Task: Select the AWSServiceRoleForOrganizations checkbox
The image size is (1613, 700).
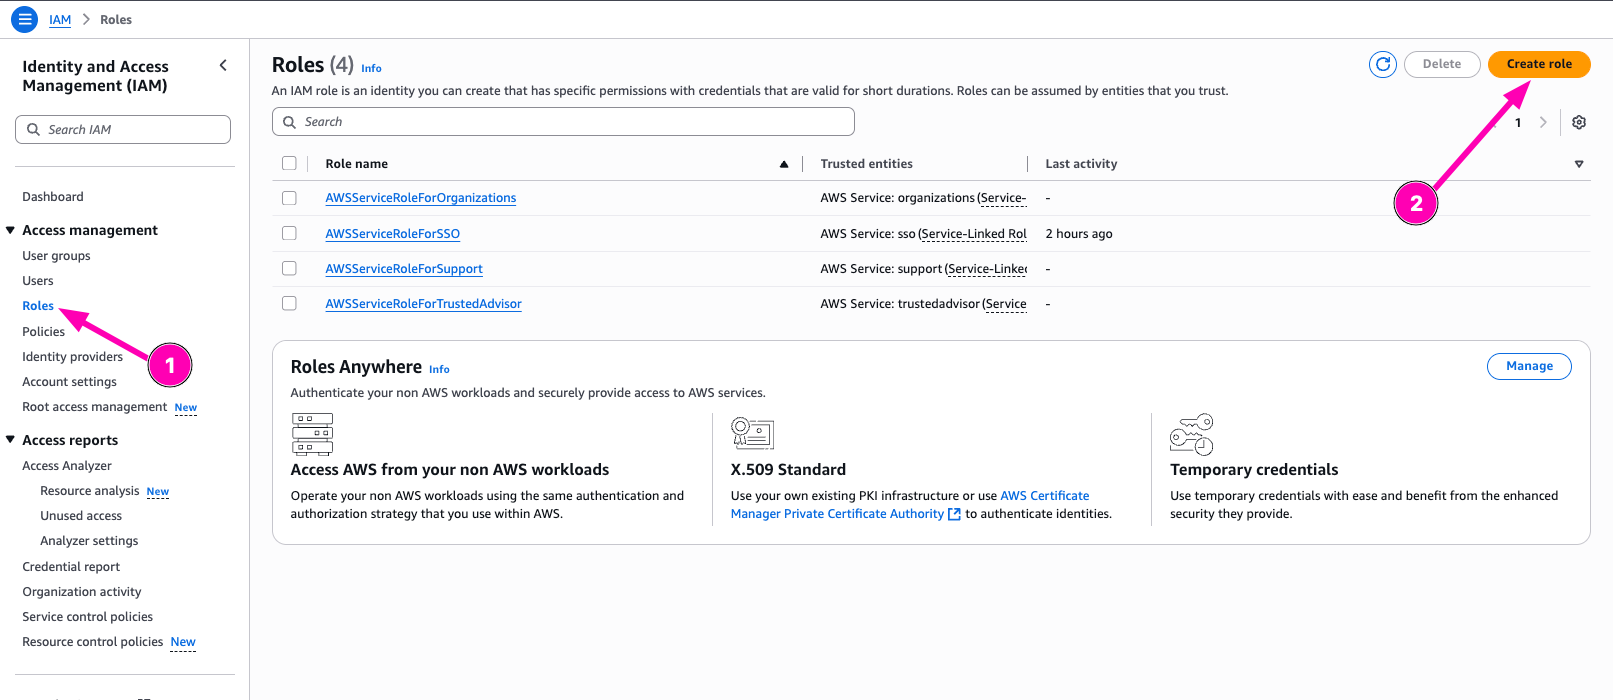Action: point(289,198)
